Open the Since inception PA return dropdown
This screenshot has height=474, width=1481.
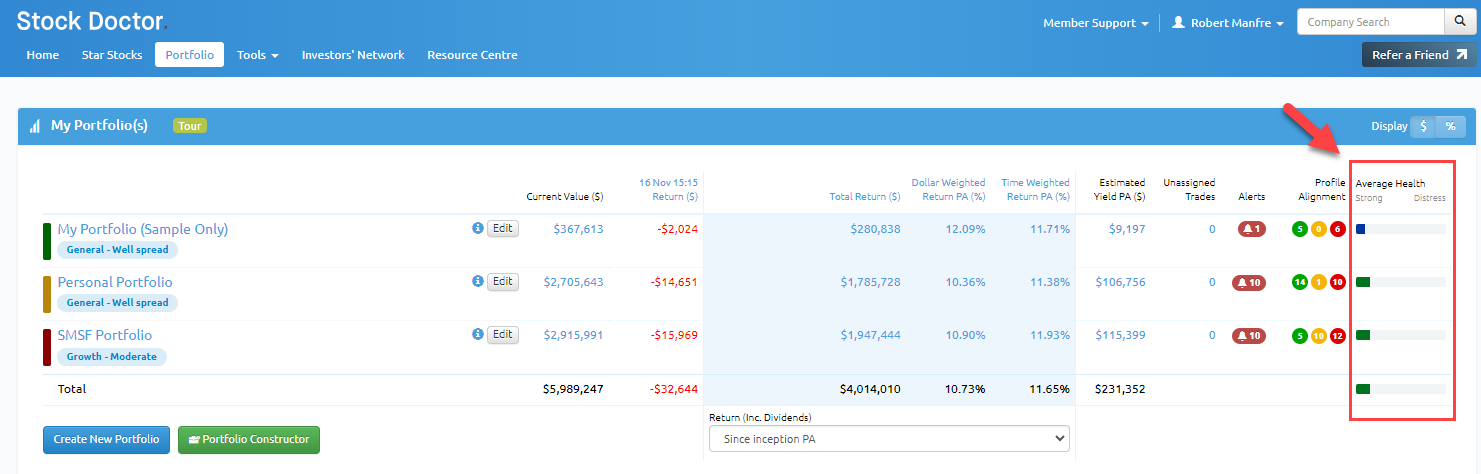(889, 439)
